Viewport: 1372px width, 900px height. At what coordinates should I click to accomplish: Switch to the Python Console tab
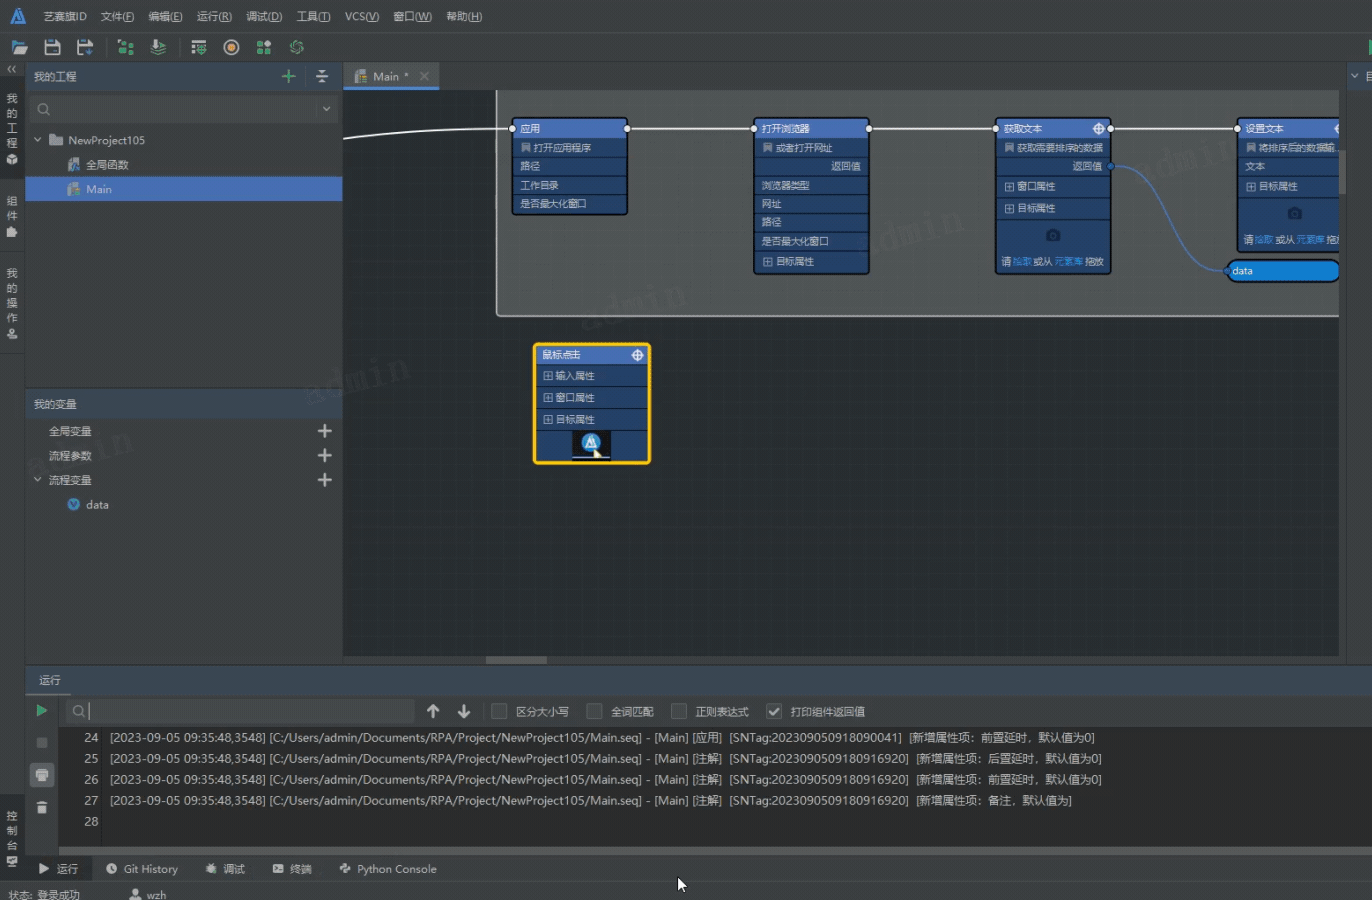388,869
